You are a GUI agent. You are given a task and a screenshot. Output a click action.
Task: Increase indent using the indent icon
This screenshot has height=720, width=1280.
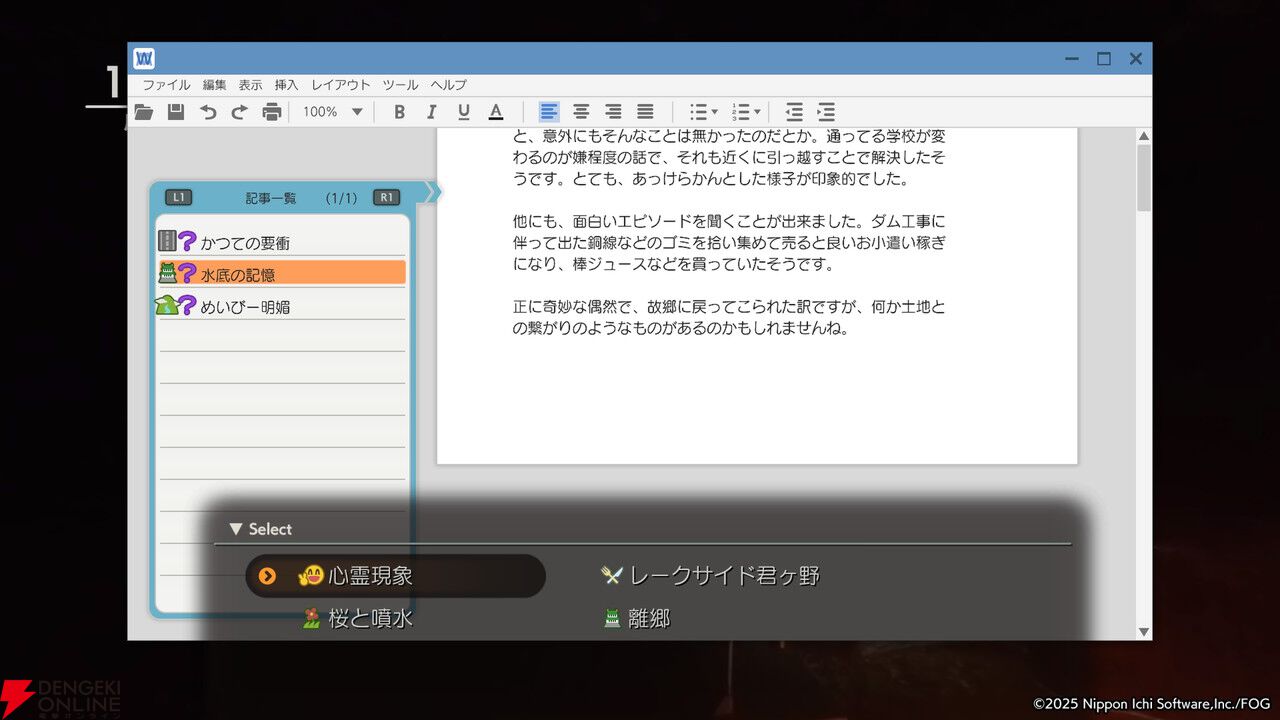(826, 112)
